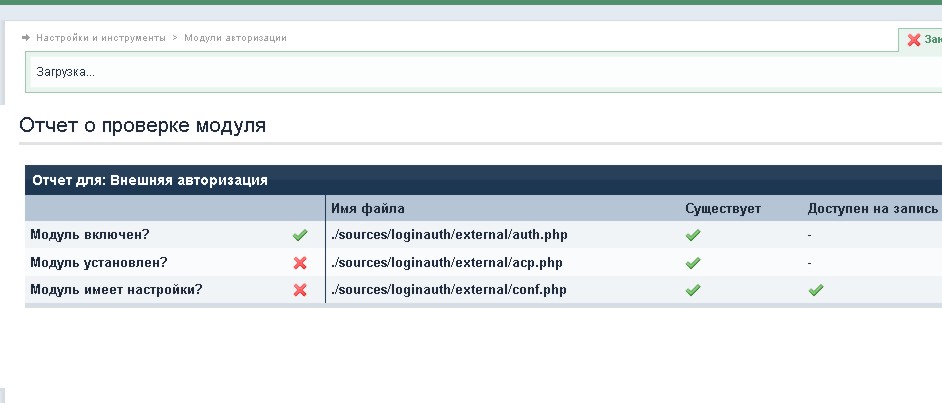Click the red cross beside "Модуль имеет настройки?"
Viewport: 942px width, 403px height.
point(299,290)
